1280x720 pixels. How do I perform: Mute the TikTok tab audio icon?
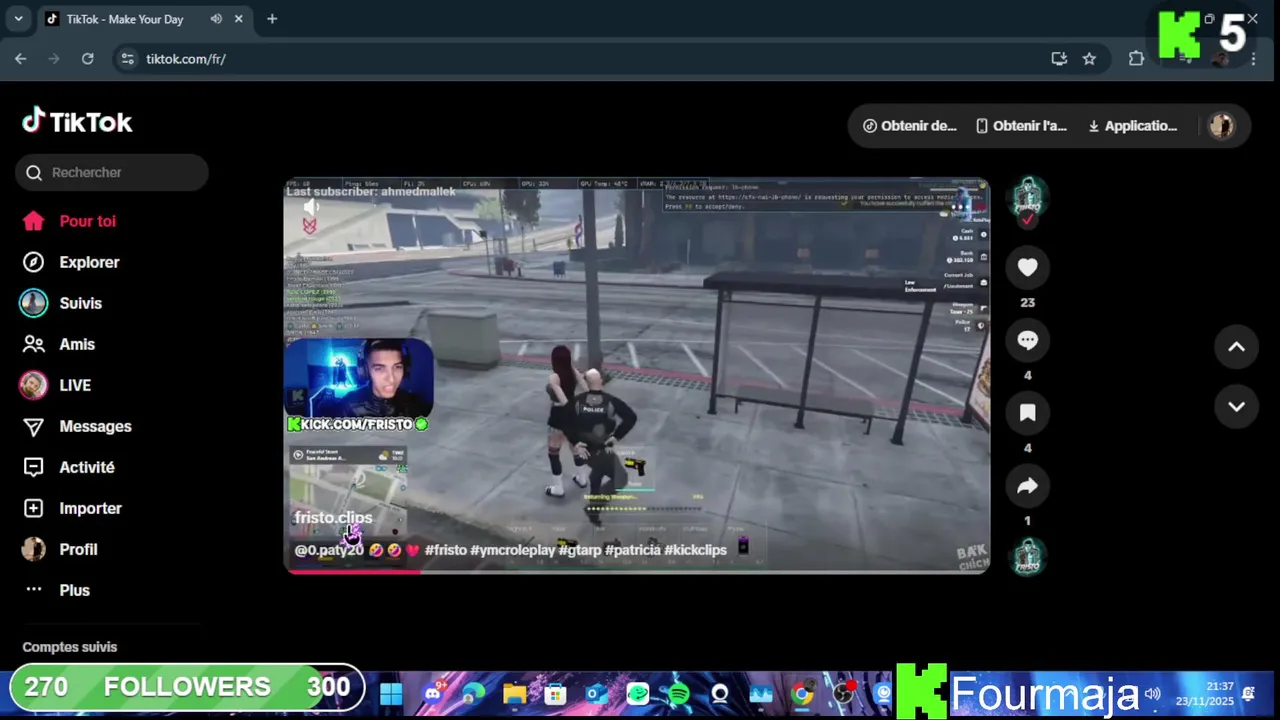click(216, 19)
